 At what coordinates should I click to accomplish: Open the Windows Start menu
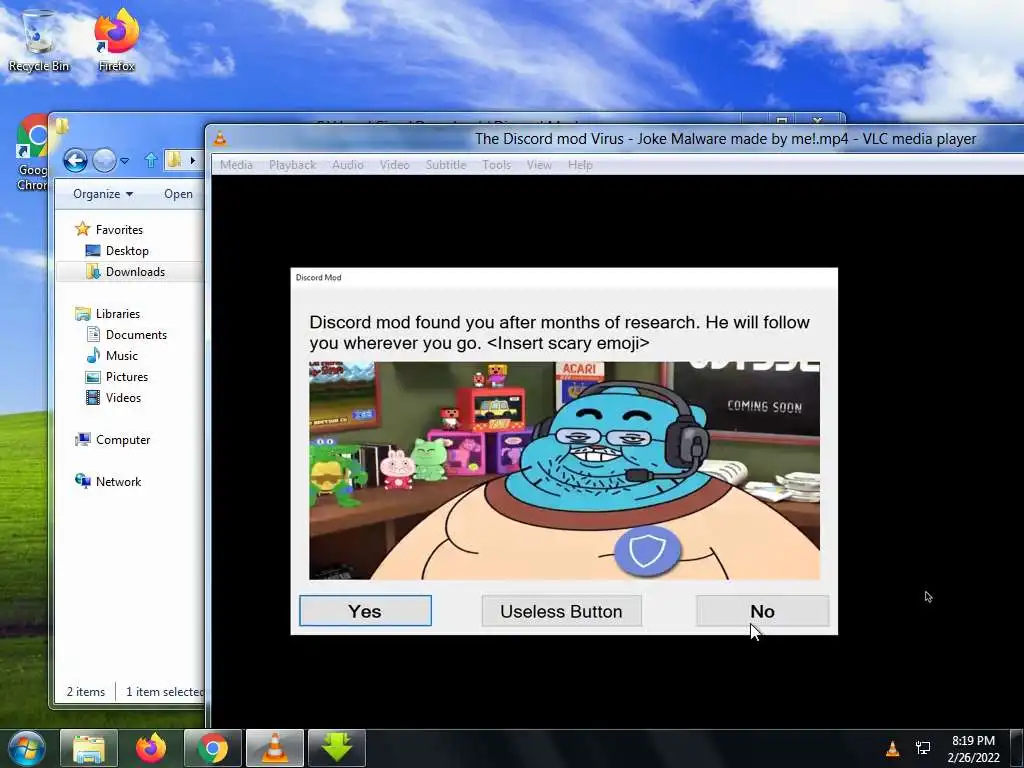pyautogui.click(x=27, y=748)
